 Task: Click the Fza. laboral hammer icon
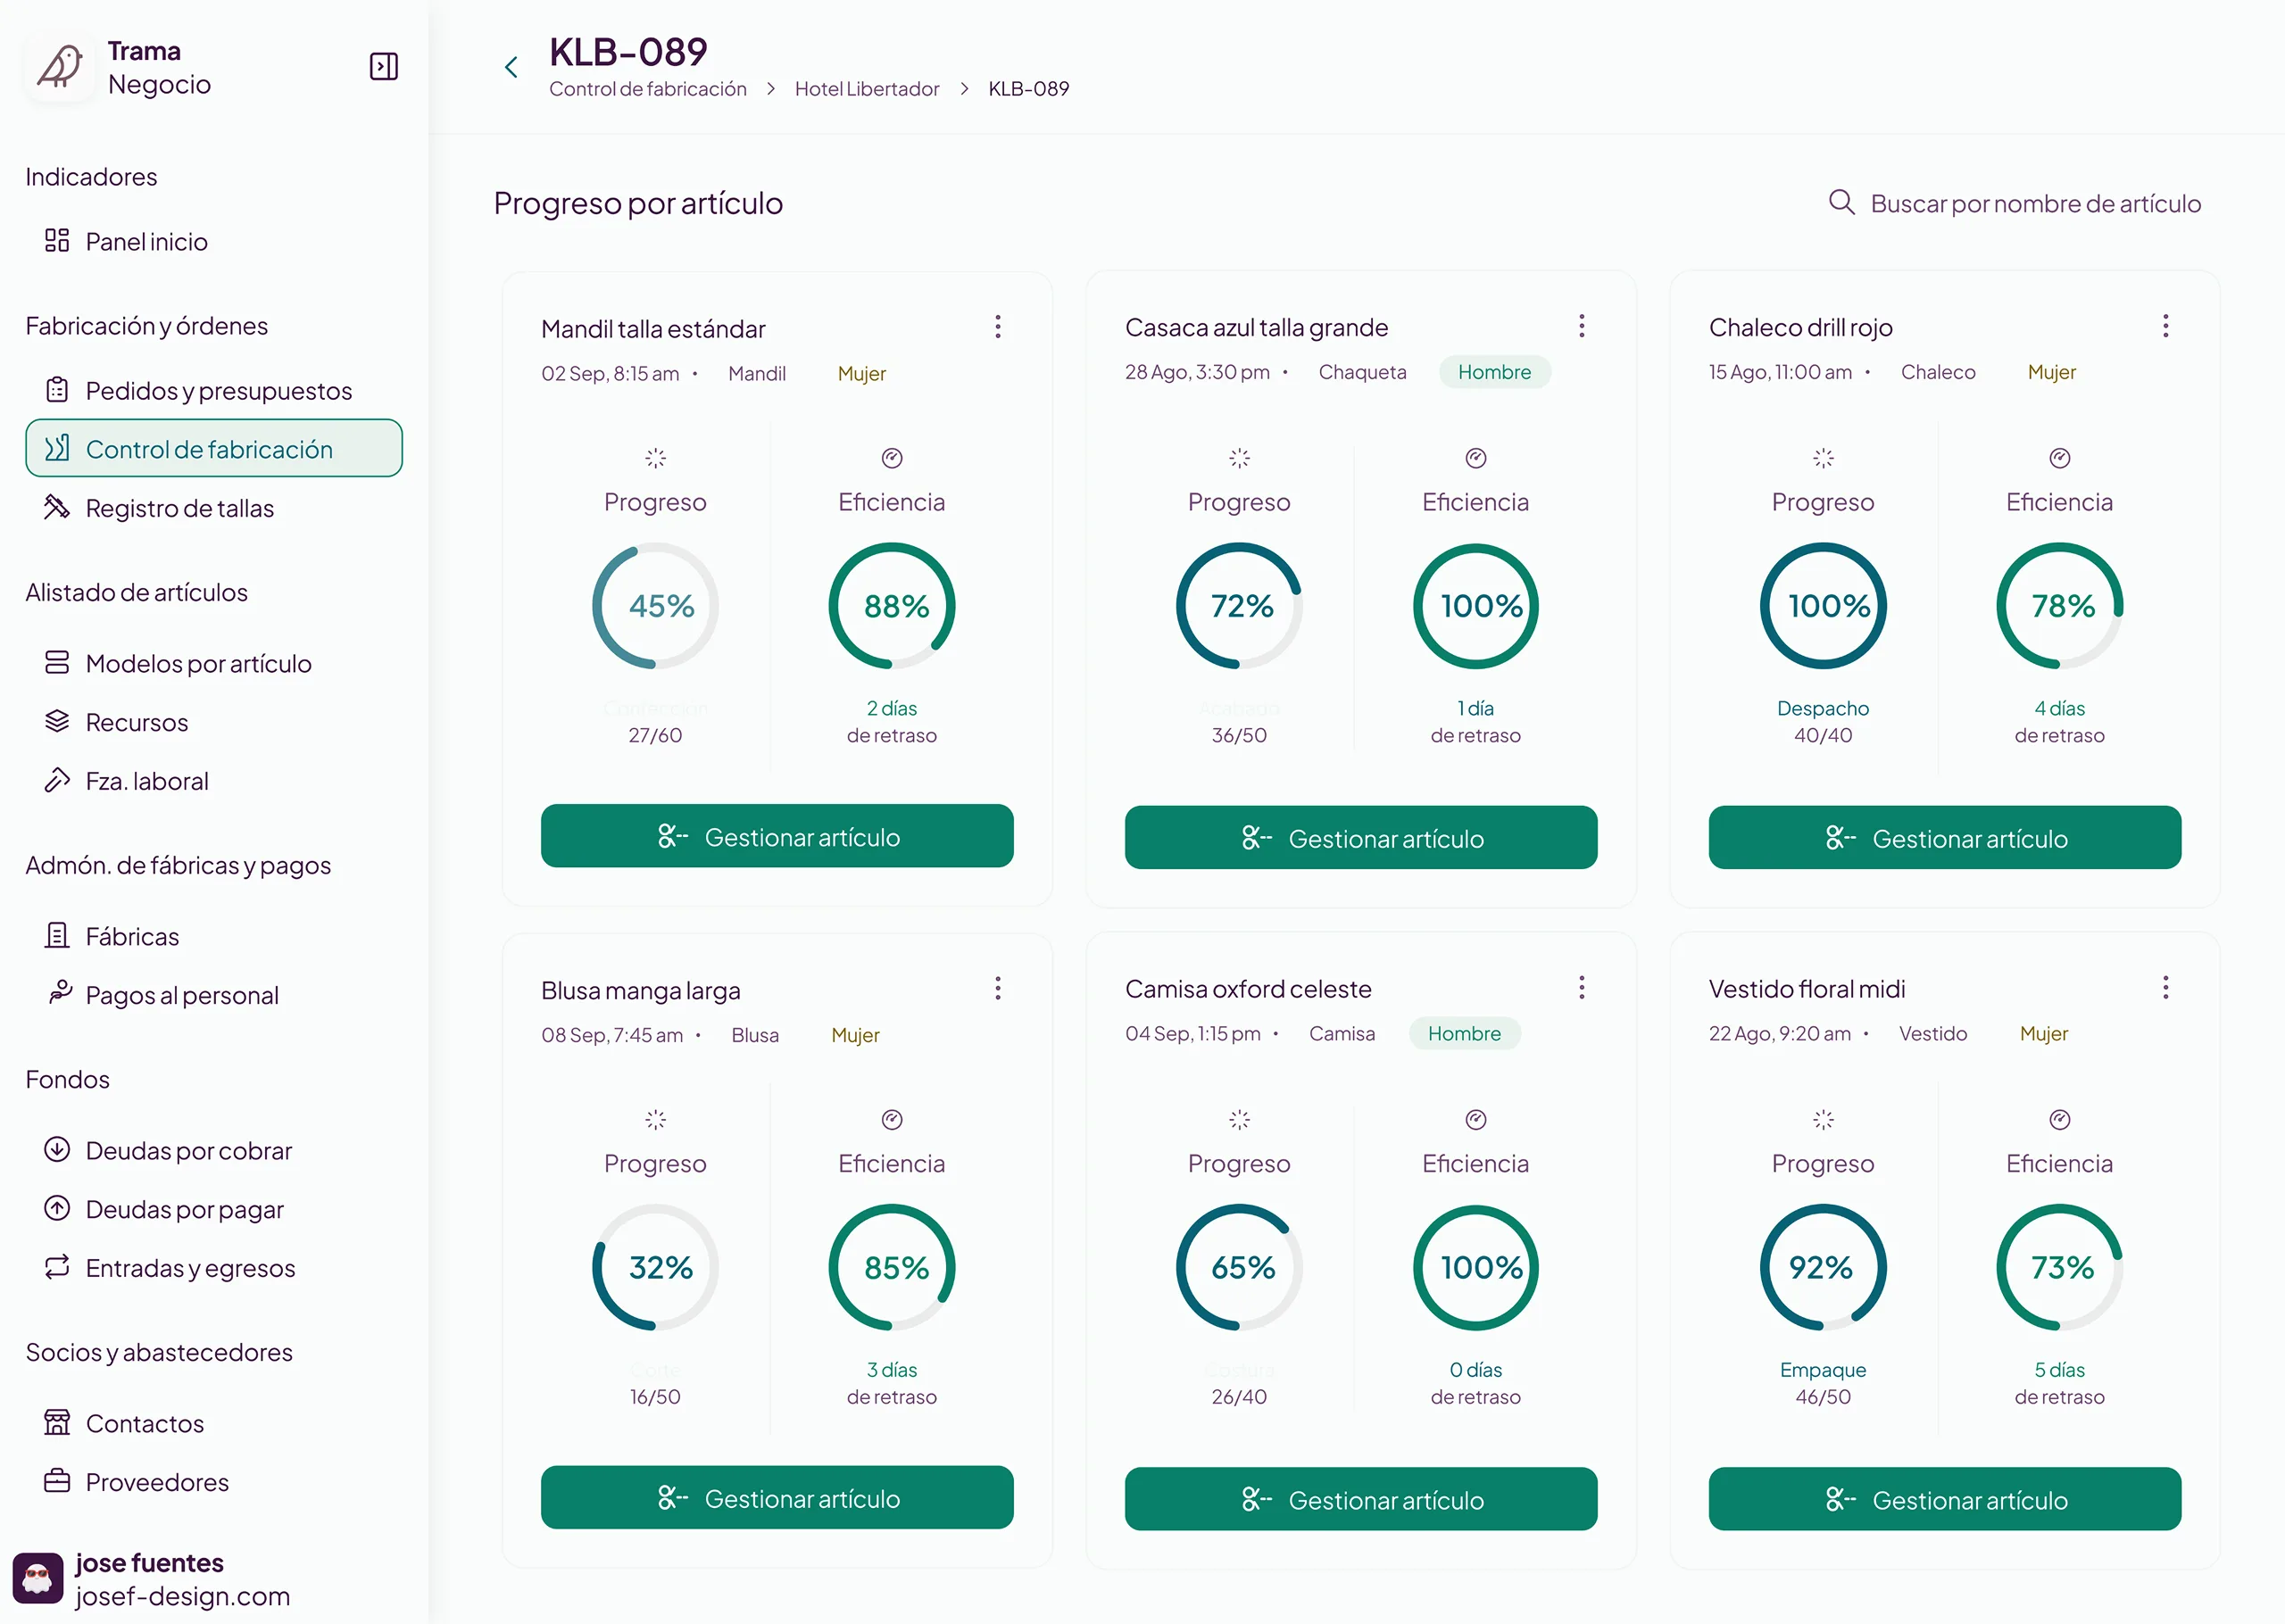[x=57, y=780]
